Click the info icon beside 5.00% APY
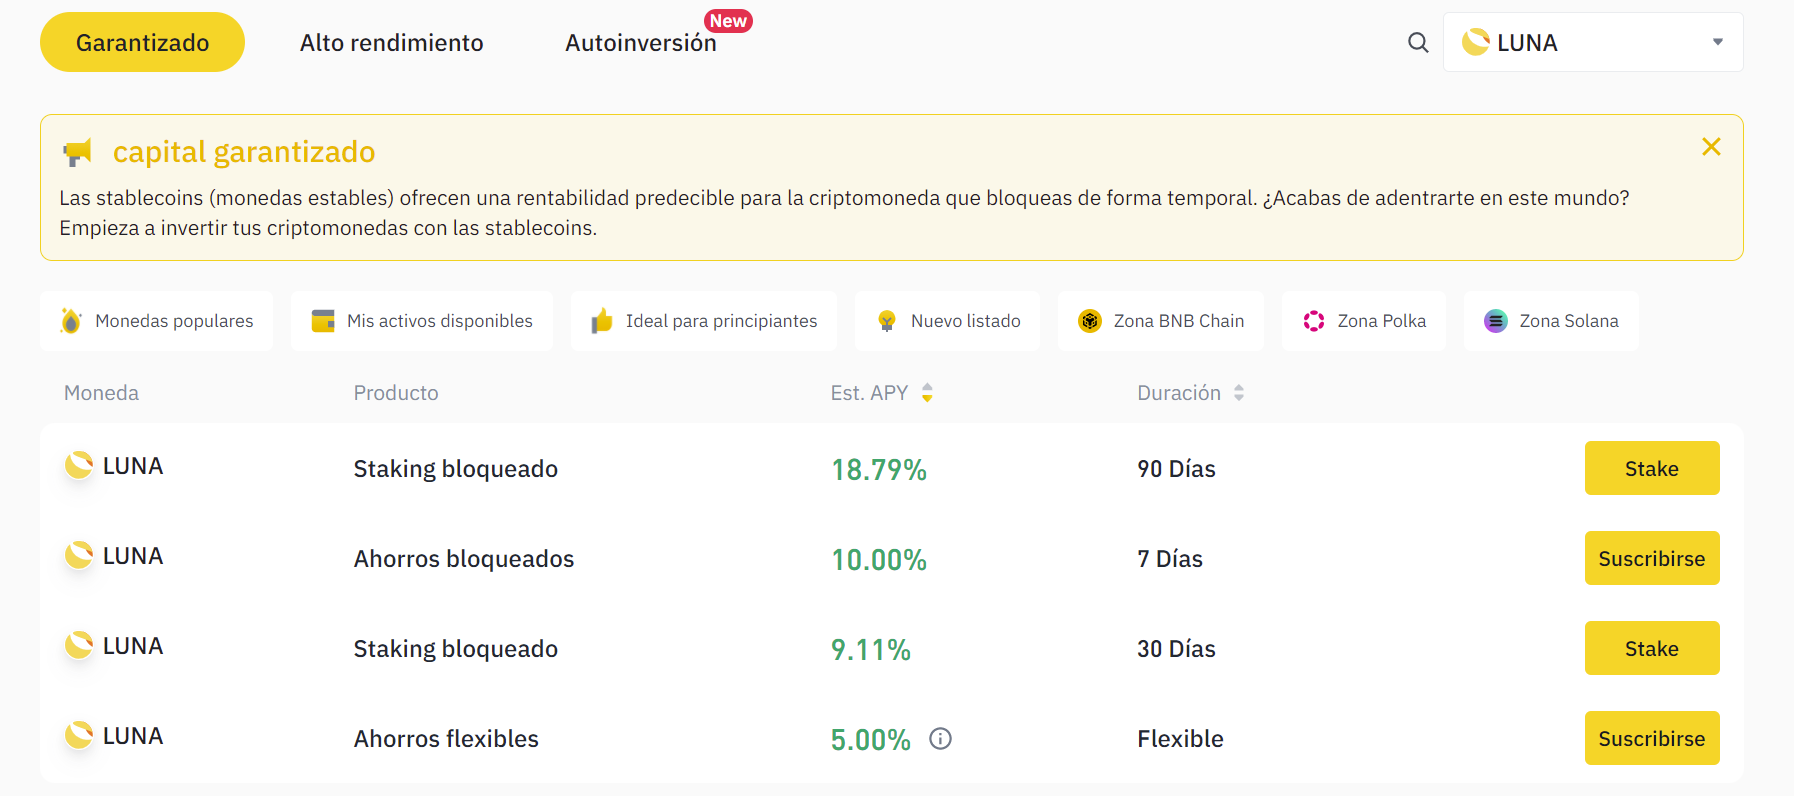Viewport: 1794px width, 796px height. (x=940, y=739)
